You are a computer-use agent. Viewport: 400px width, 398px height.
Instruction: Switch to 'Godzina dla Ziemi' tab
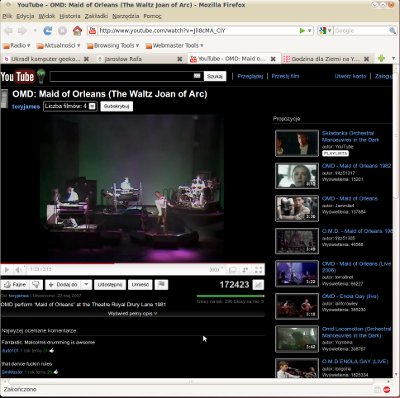coord(326,59)
